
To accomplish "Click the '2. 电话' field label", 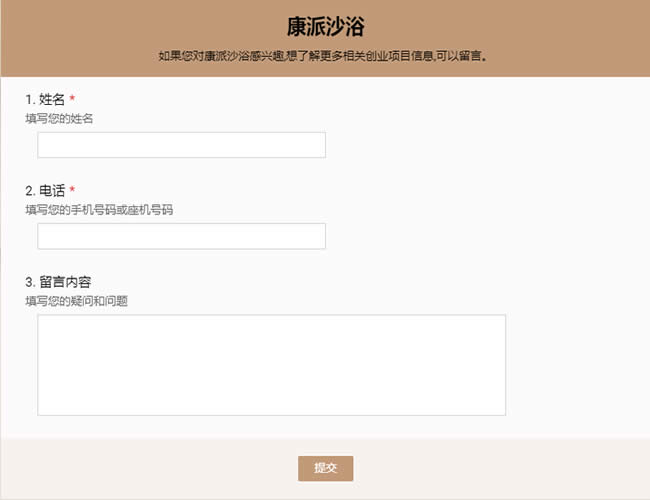I will [45, 191].
